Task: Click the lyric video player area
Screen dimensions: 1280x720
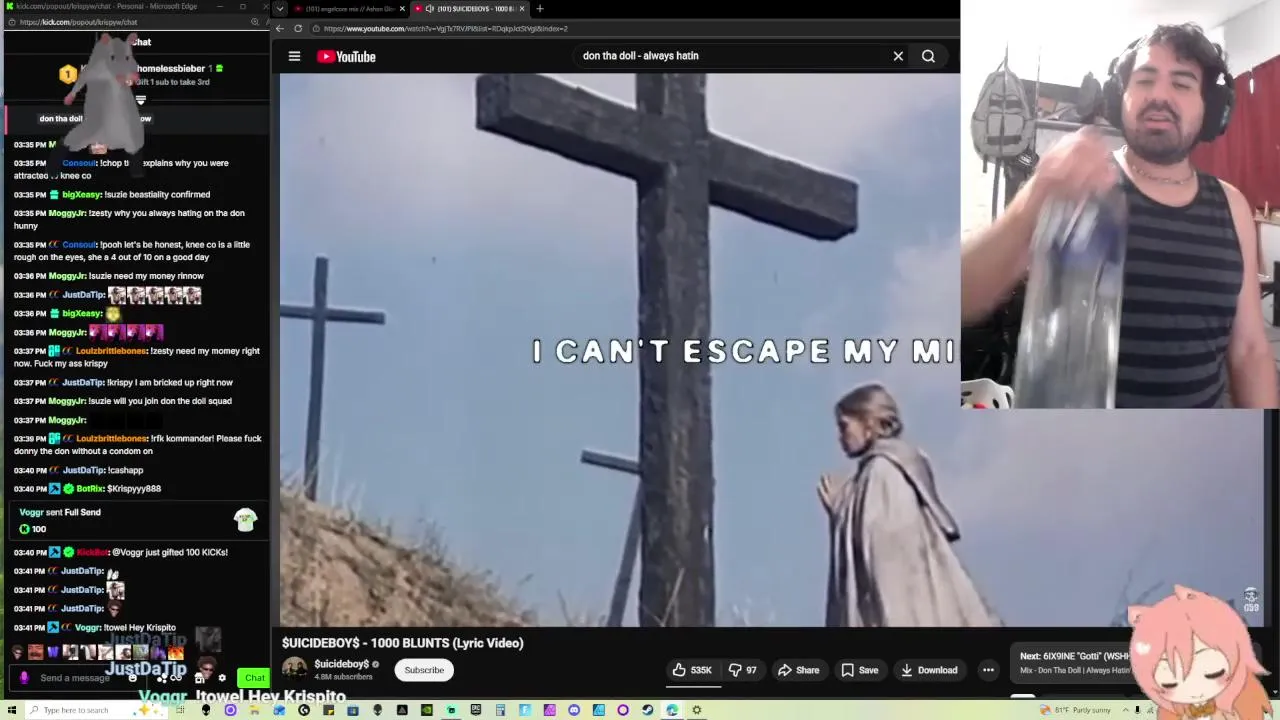Action: pyautogui.click(x=620, y=350)
